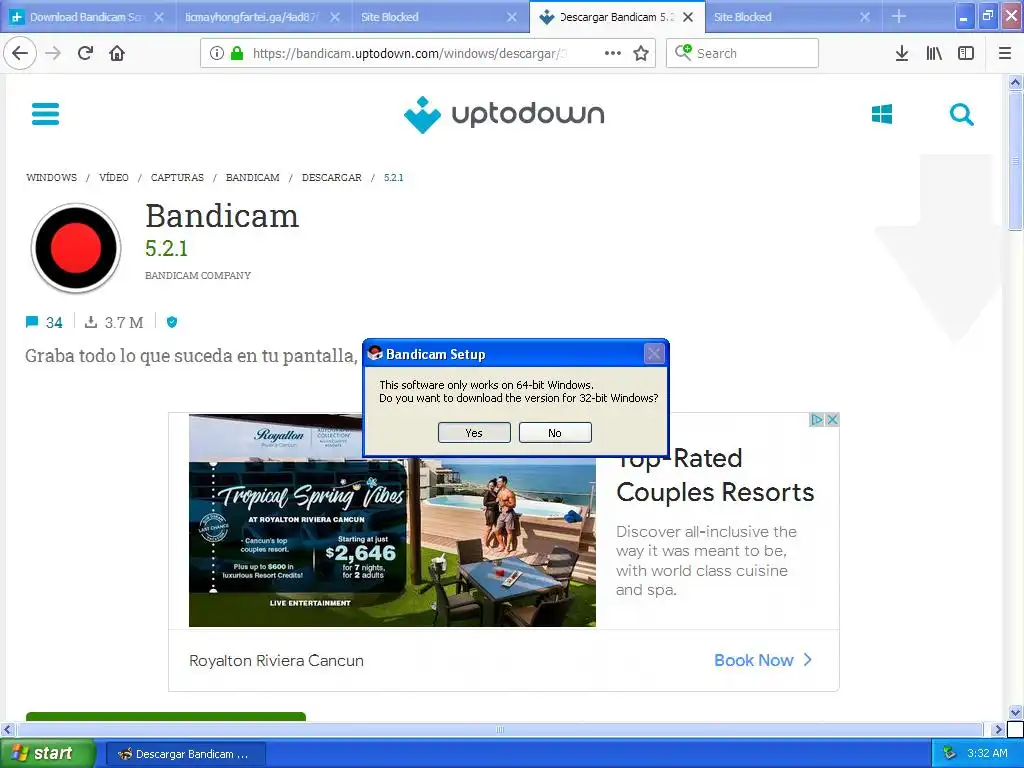Image resolution: width=1024 pixels, height=768 pixels.
Task: Click the address bar URL
Action: [x=409, y=54]
